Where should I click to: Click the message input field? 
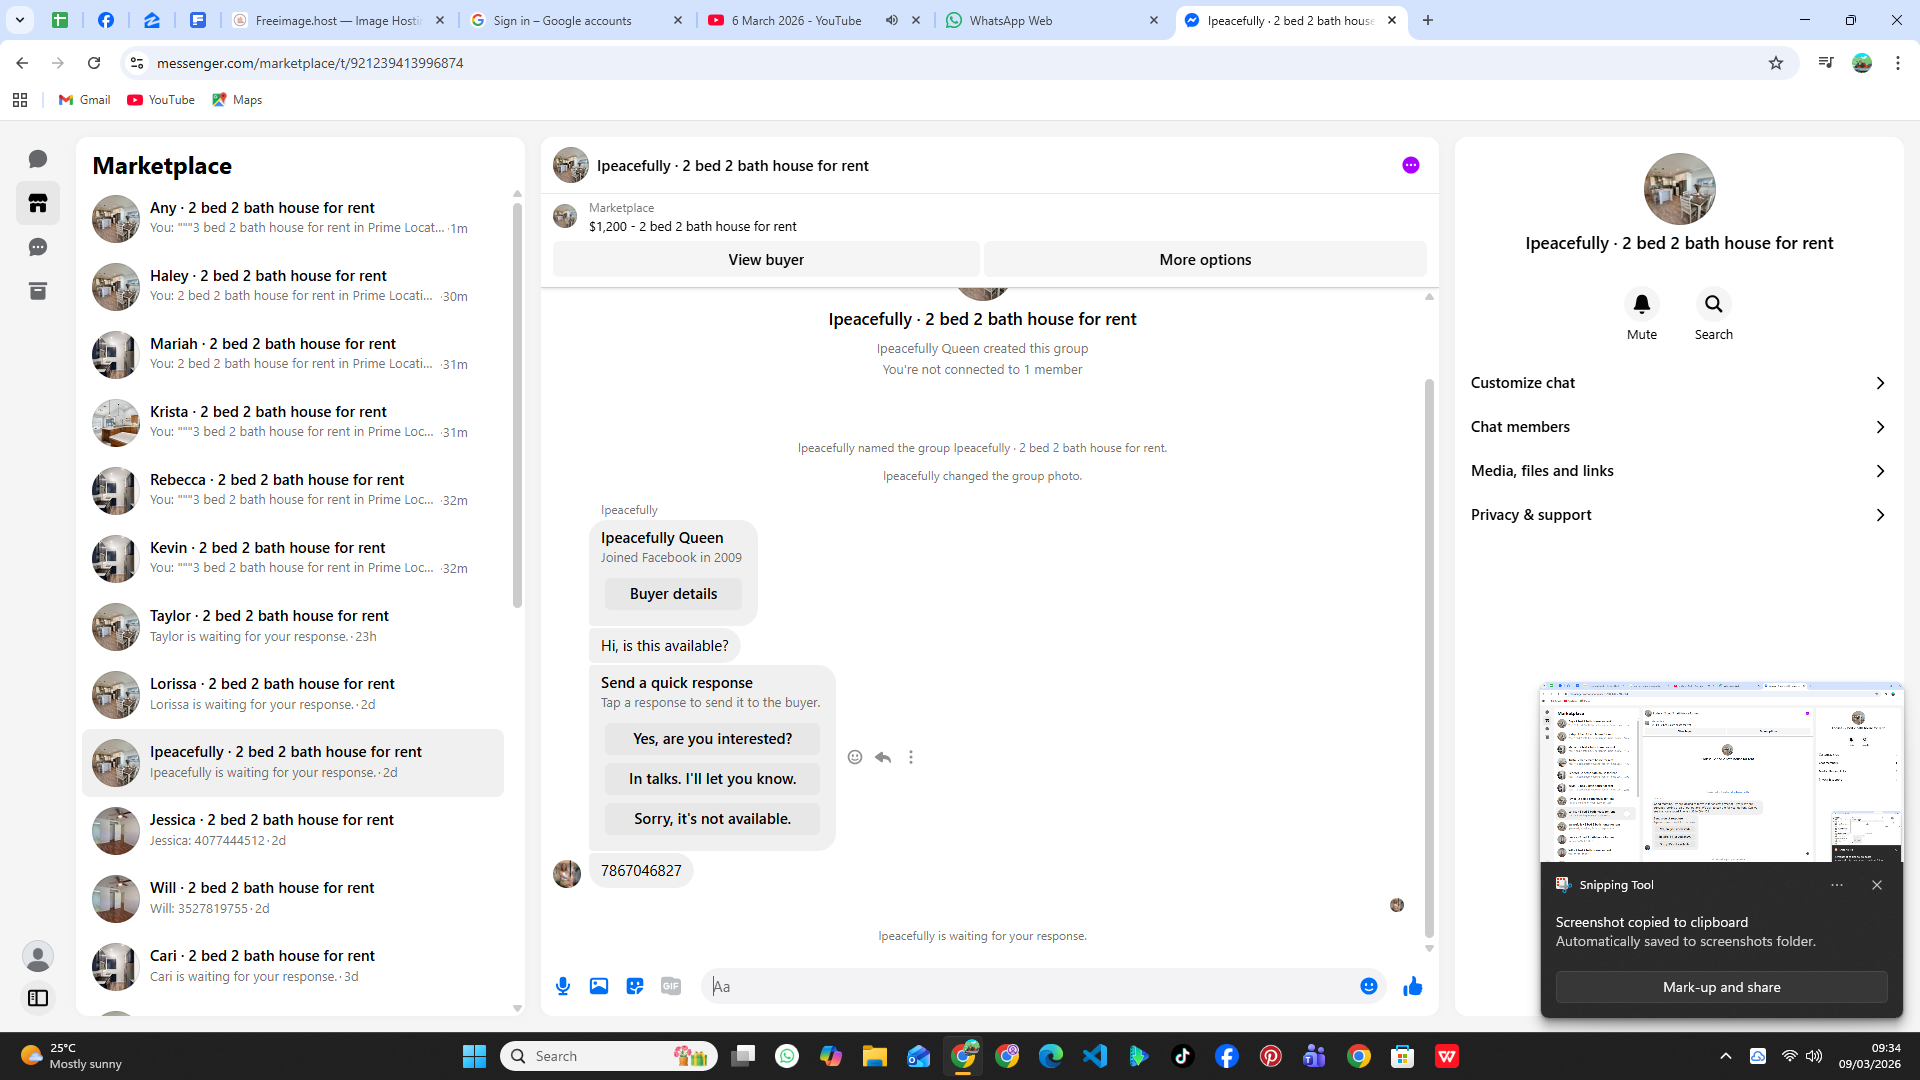point(1030,986)
